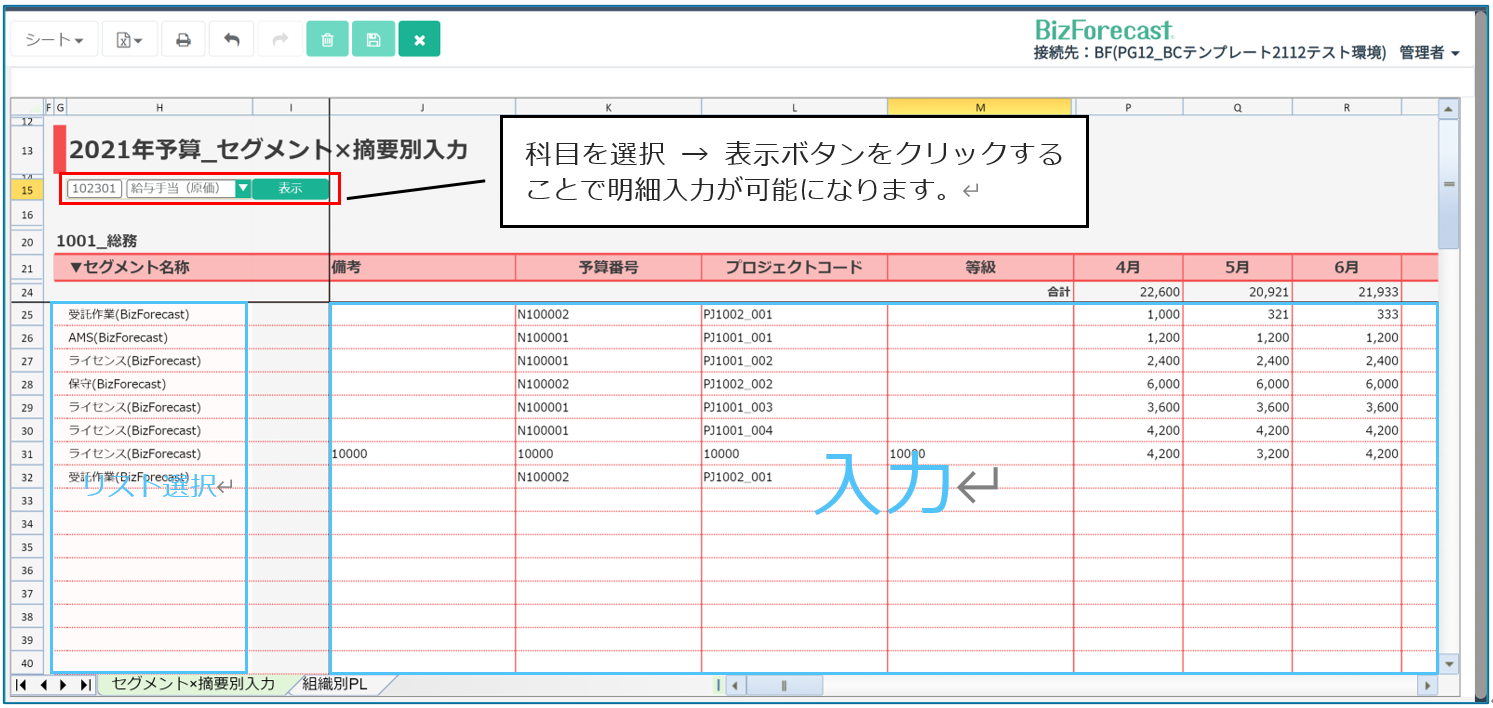Image resolution: width=1493 pixels, height=708 pixels.
Task: Select column M header
Action: (x=979, y=107)
